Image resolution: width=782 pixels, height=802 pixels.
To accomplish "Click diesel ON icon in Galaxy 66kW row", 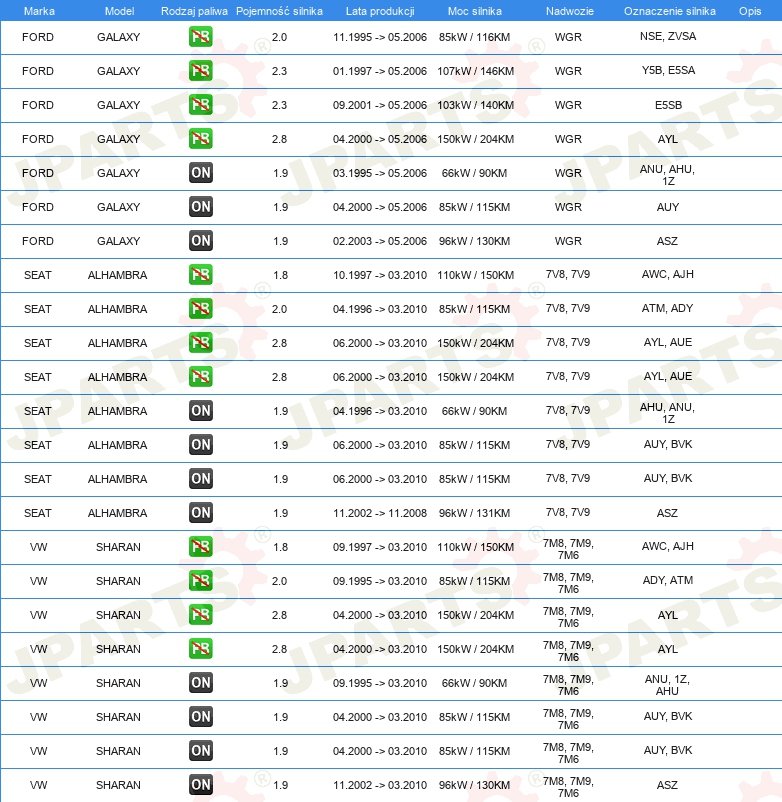I will (x=200, y=173).
